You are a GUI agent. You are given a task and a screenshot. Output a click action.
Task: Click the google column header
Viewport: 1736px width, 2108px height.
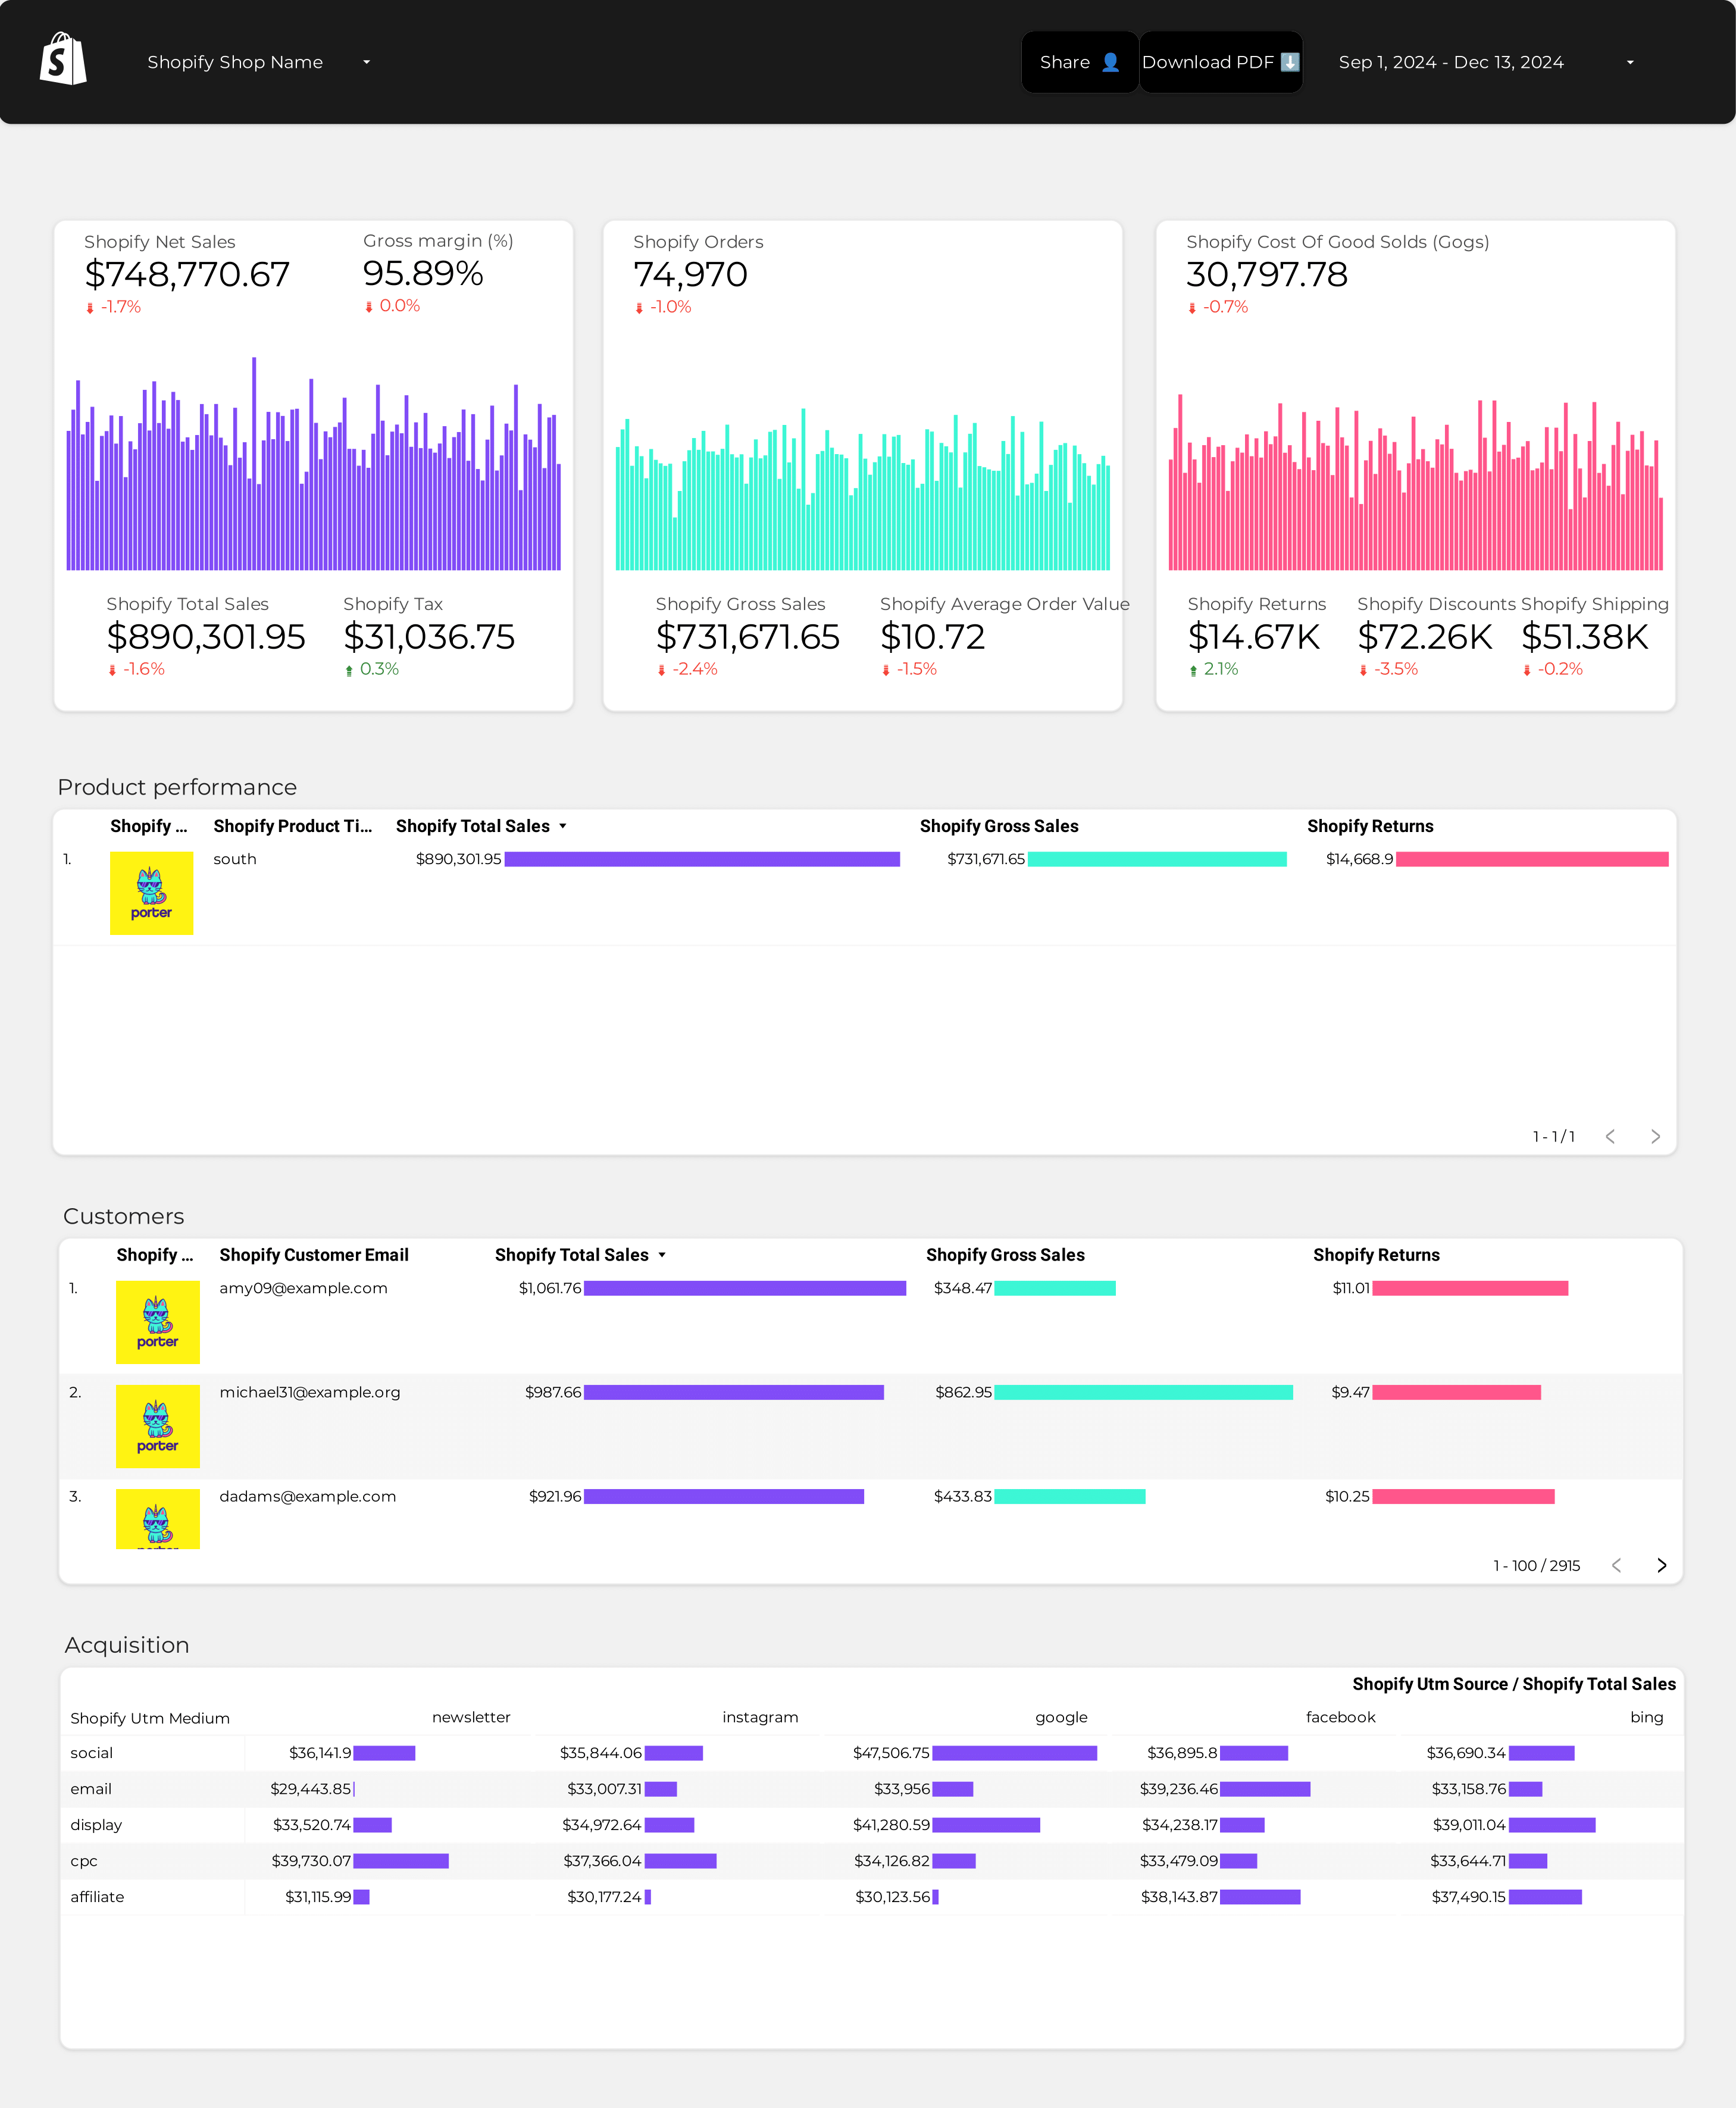[1061, 1717]
